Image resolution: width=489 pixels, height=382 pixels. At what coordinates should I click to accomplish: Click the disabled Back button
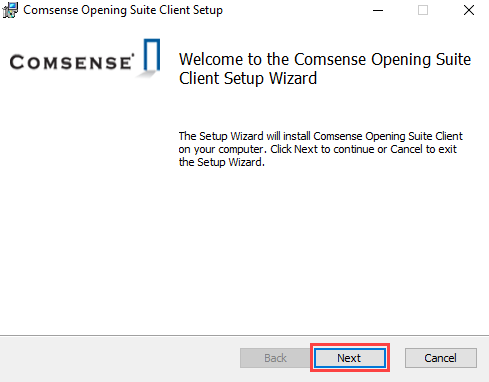(275, 358)
